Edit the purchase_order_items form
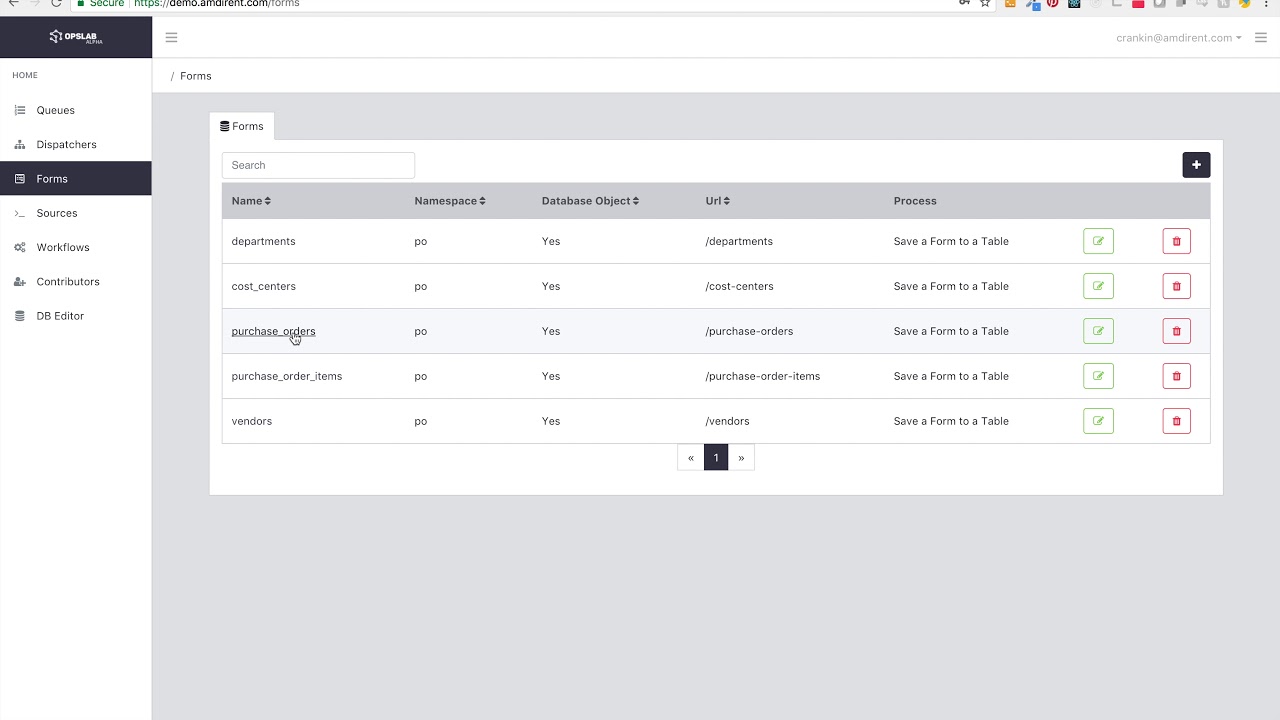1280x720 pixels. 1098,376
